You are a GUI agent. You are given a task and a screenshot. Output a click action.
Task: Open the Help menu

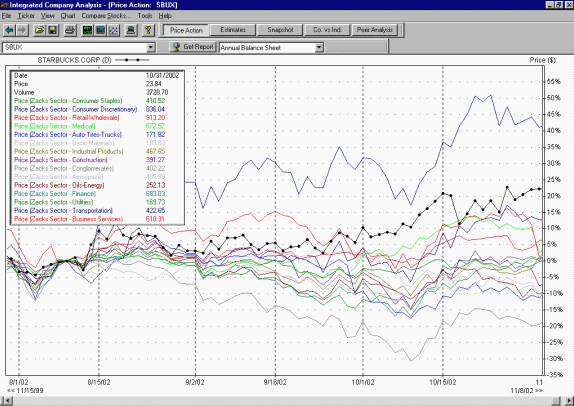click(x=165, y=16)
